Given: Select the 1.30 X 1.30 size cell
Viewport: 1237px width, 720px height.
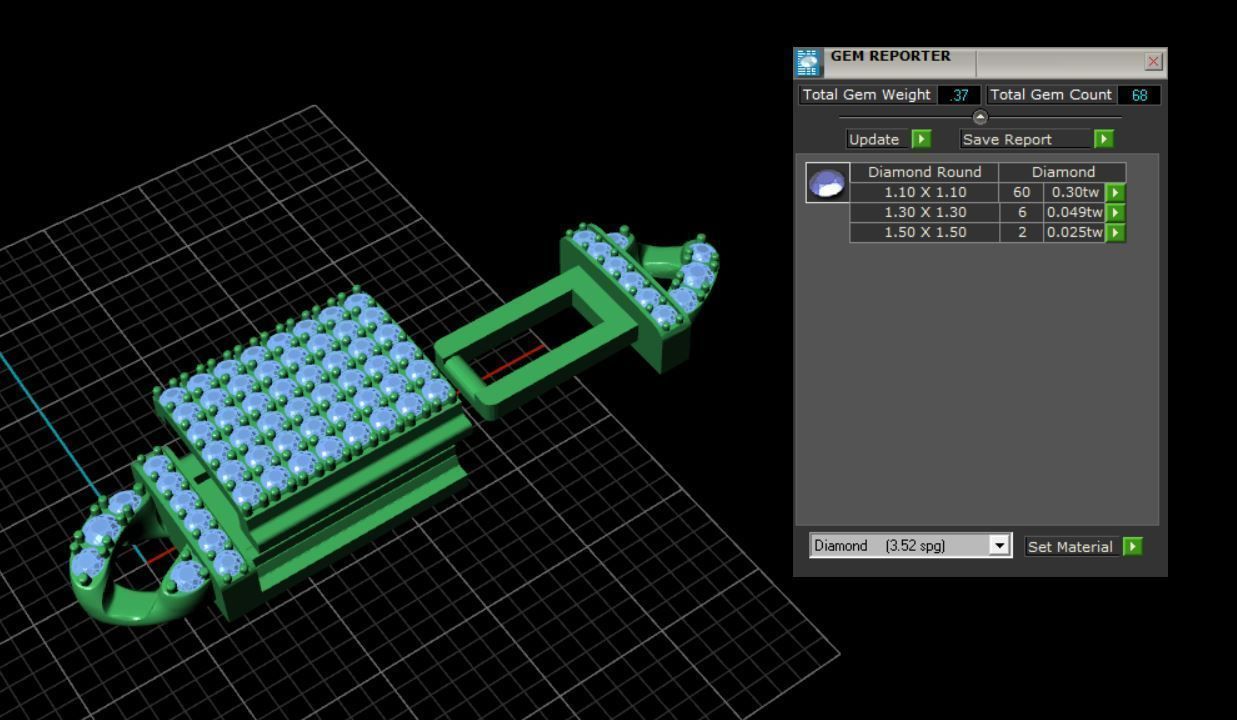Looking at the screenshot, I should pos(925,212).
